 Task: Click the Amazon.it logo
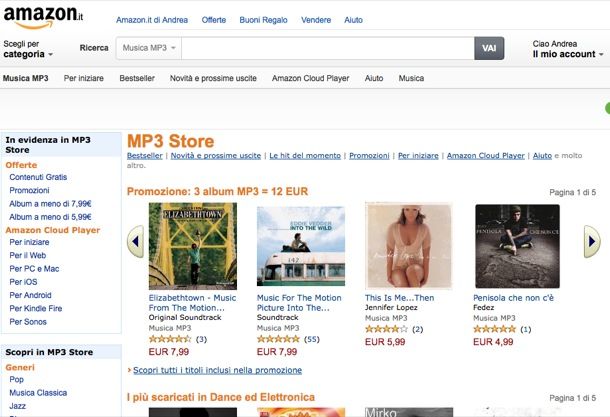coord(43,18)
